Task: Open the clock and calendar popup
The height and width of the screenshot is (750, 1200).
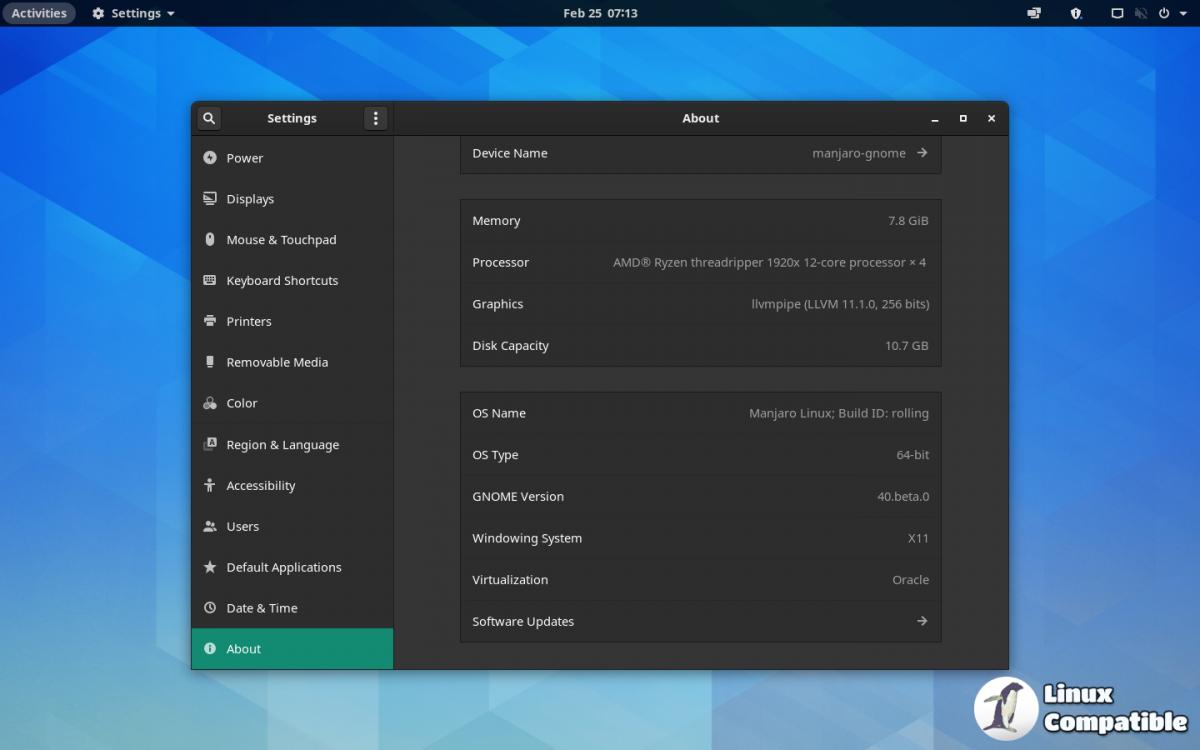Action: [x=600, y=13]
